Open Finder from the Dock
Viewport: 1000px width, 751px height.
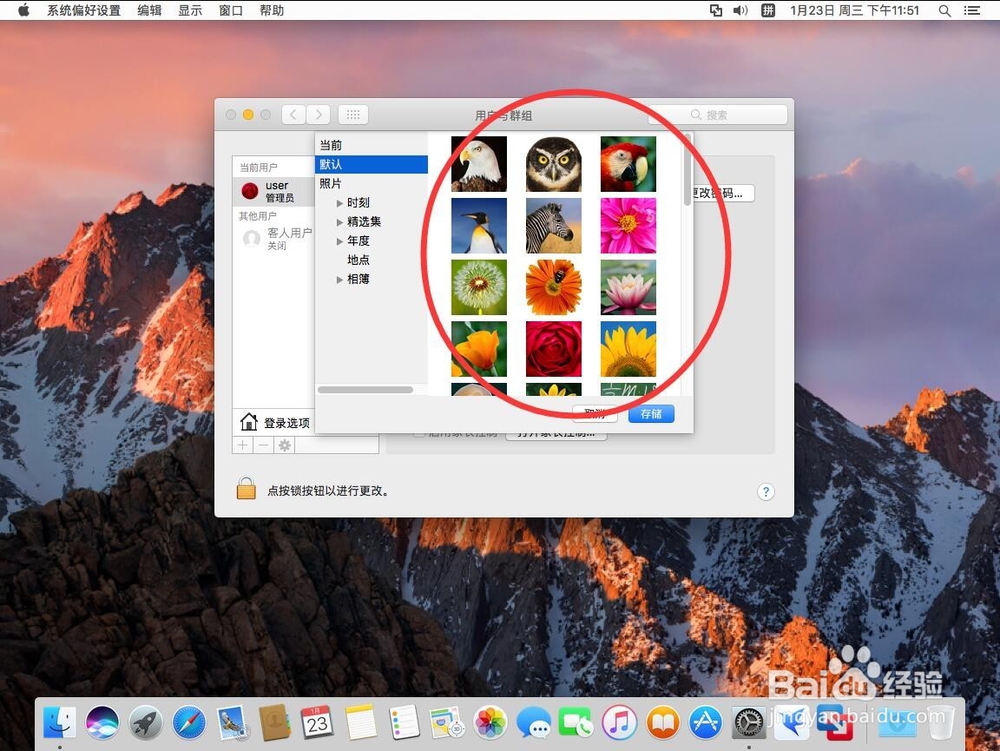(59, 722)
